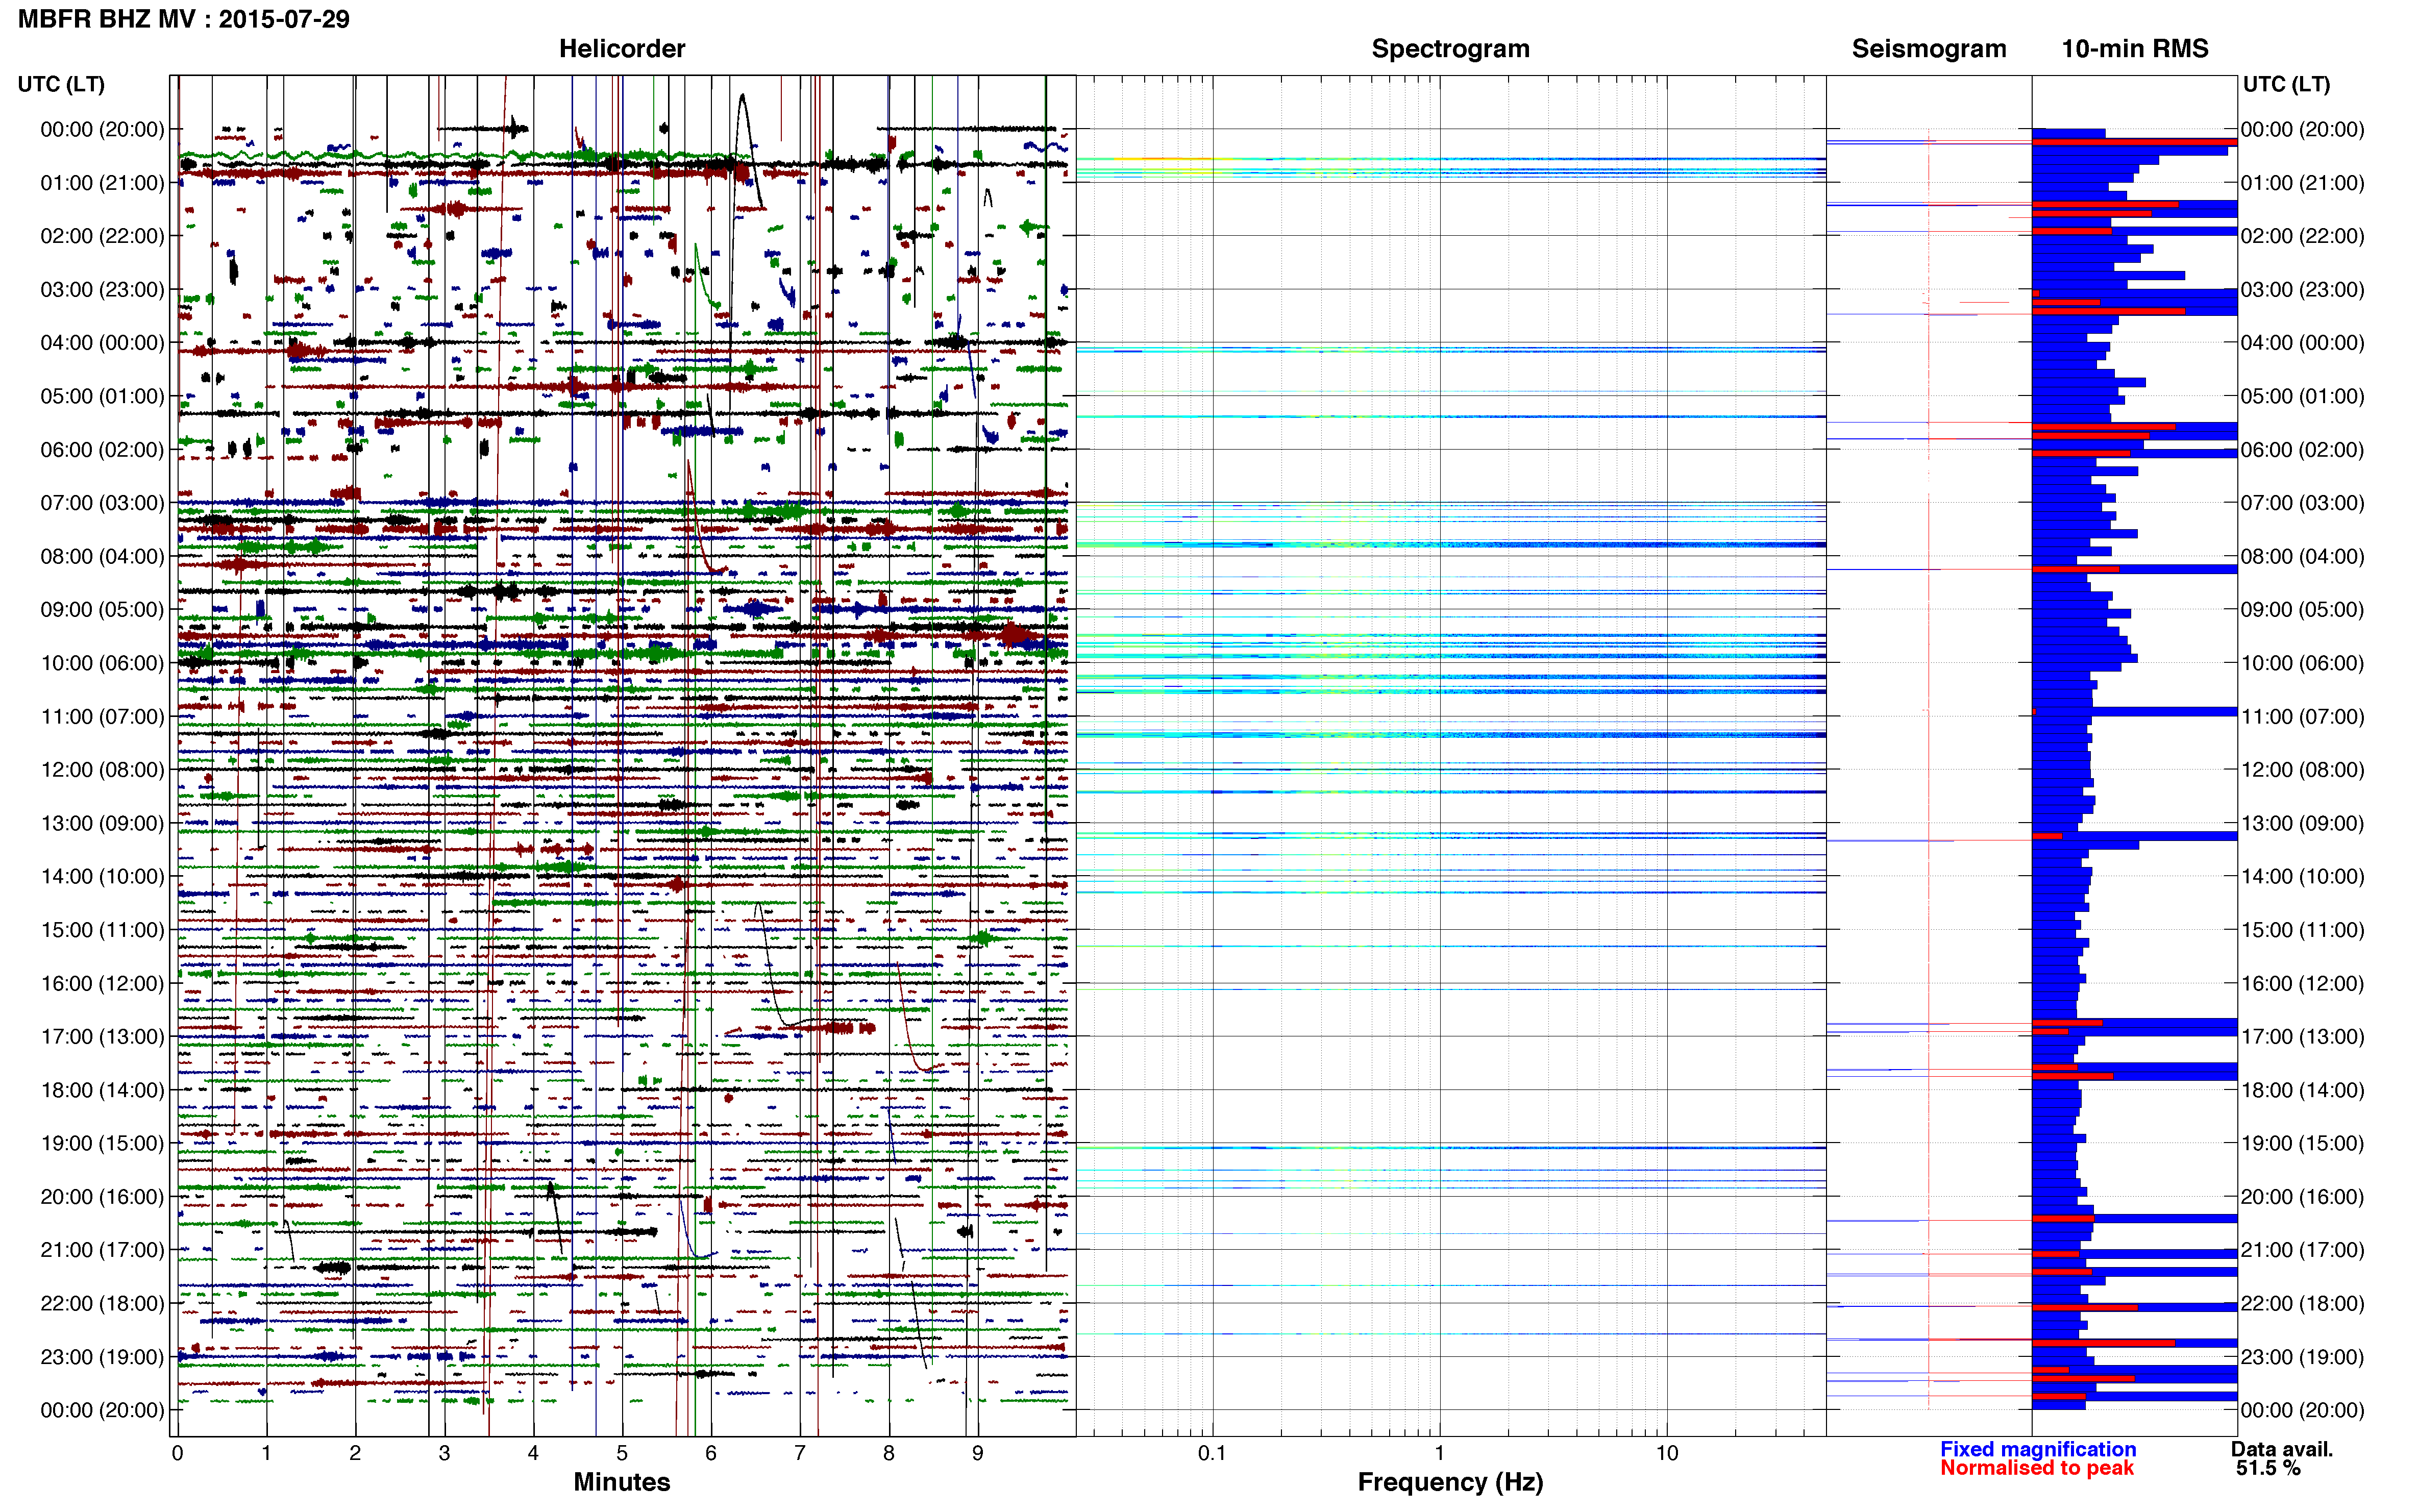This screenshot has height=1512, width=2419.
Task: Click the '0.1' tick on Frequency axis
Action: [1212, 1453]
